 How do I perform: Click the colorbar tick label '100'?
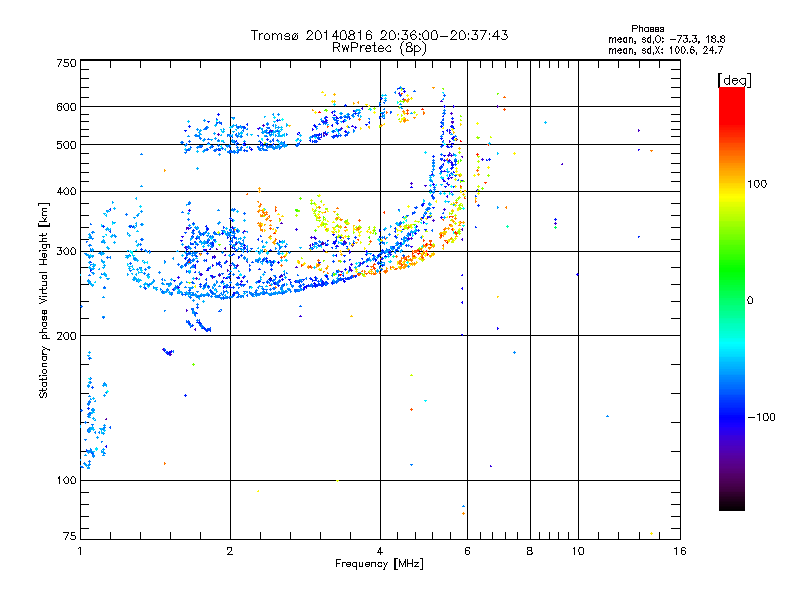pos(757,184)
